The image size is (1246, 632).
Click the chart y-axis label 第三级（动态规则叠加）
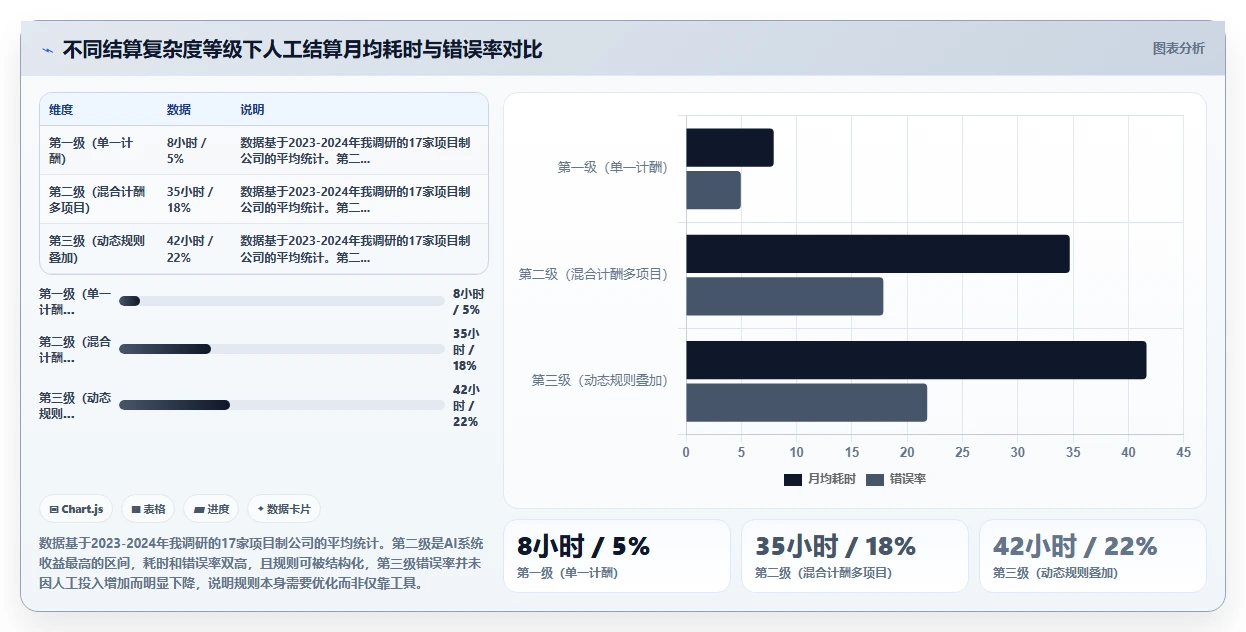tap(599, 381)
